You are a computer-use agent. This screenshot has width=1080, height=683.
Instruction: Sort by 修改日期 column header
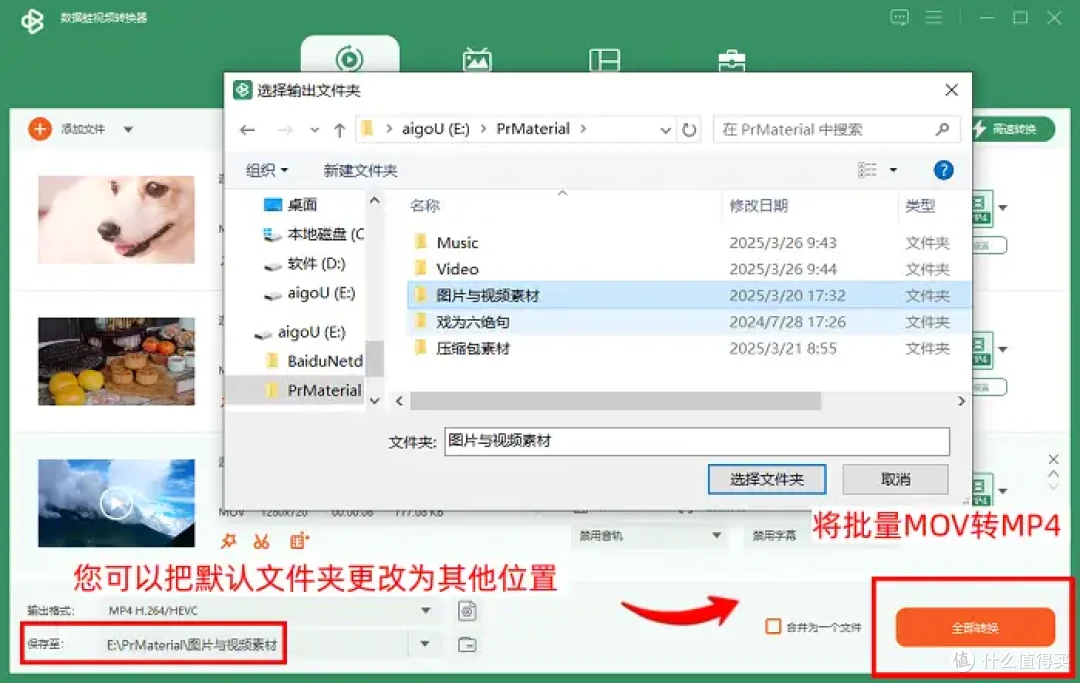[758, 205]
